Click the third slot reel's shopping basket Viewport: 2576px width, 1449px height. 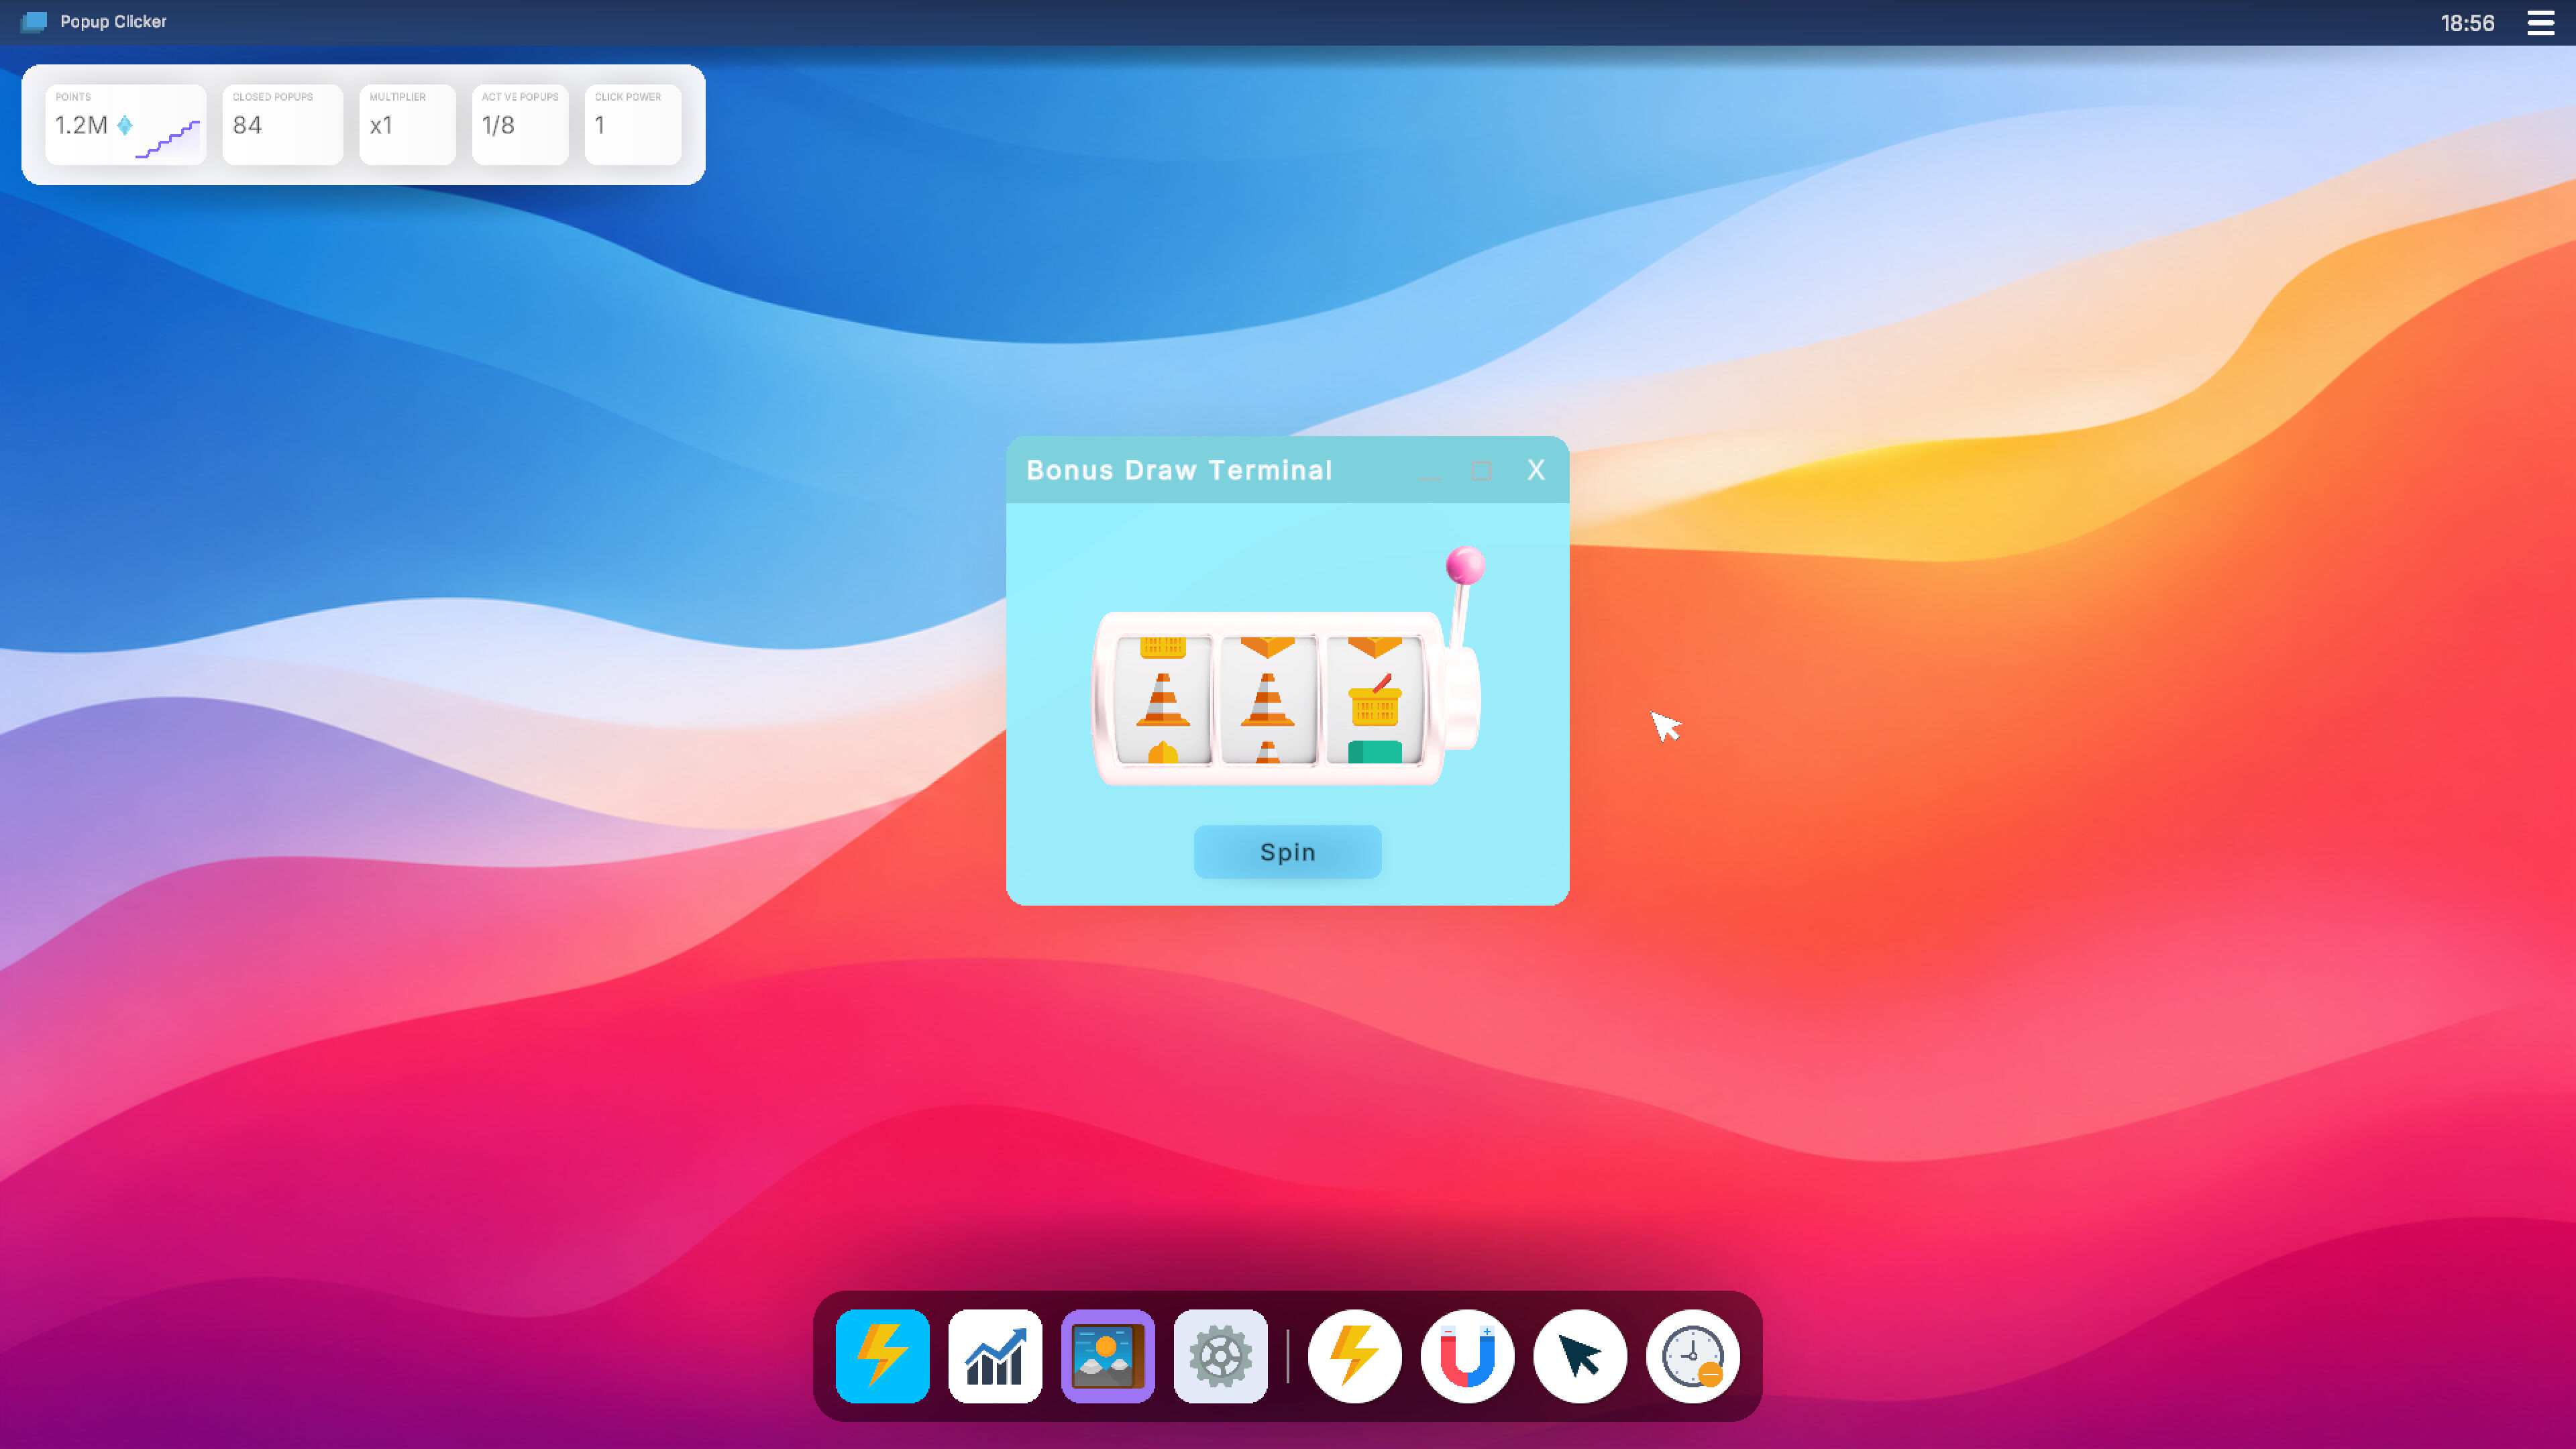coord(1374,700)
